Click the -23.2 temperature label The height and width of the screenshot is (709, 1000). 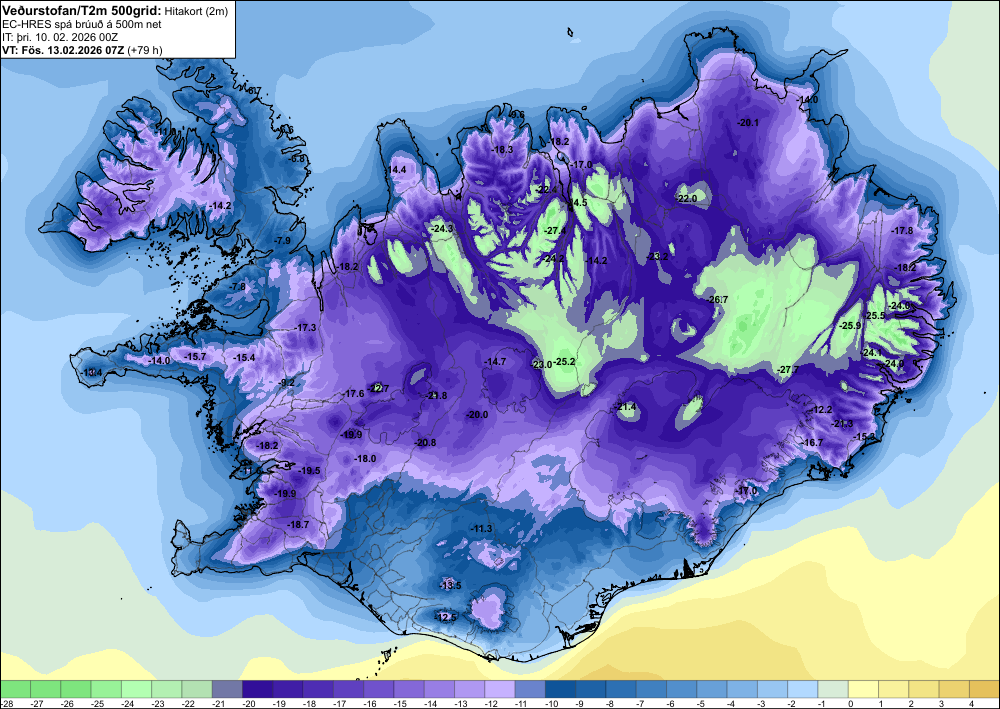pos(658,256)
